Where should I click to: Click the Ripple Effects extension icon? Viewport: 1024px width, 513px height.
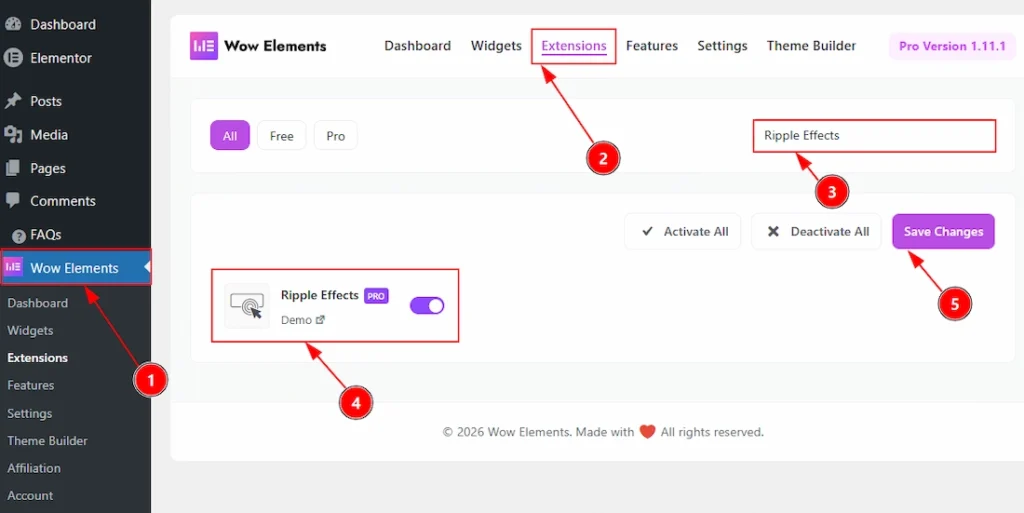247,305
